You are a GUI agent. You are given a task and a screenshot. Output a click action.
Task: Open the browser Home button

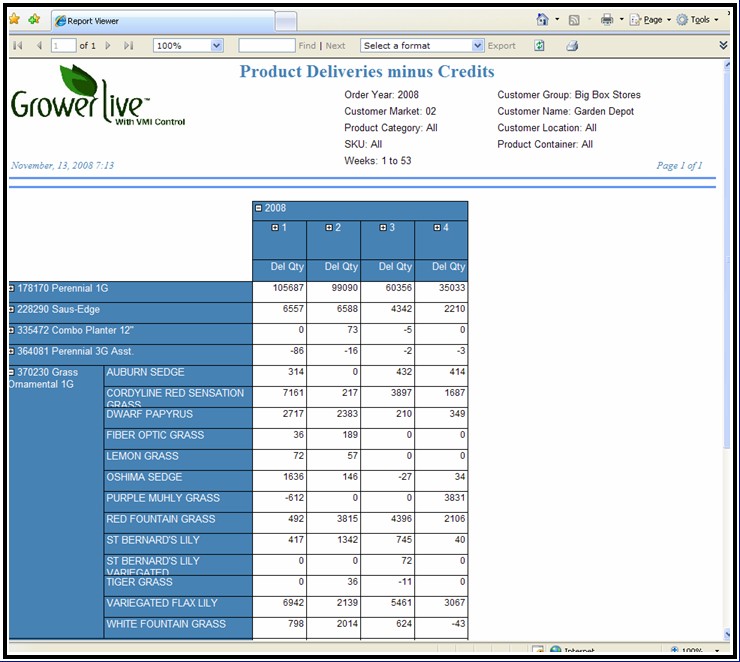click(x=542, y=19)
